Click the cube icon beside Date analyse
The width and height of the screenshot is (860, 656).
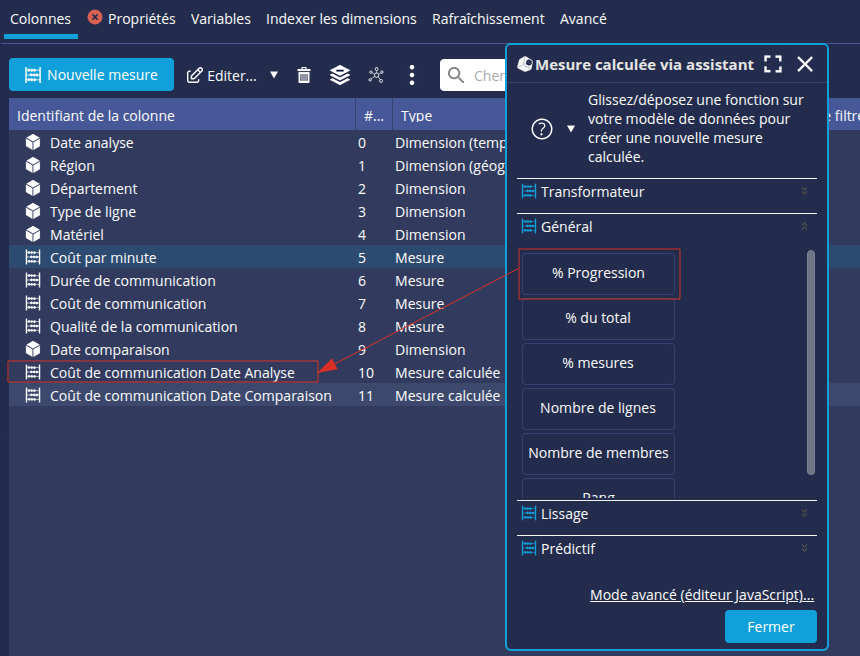[33, 143]
